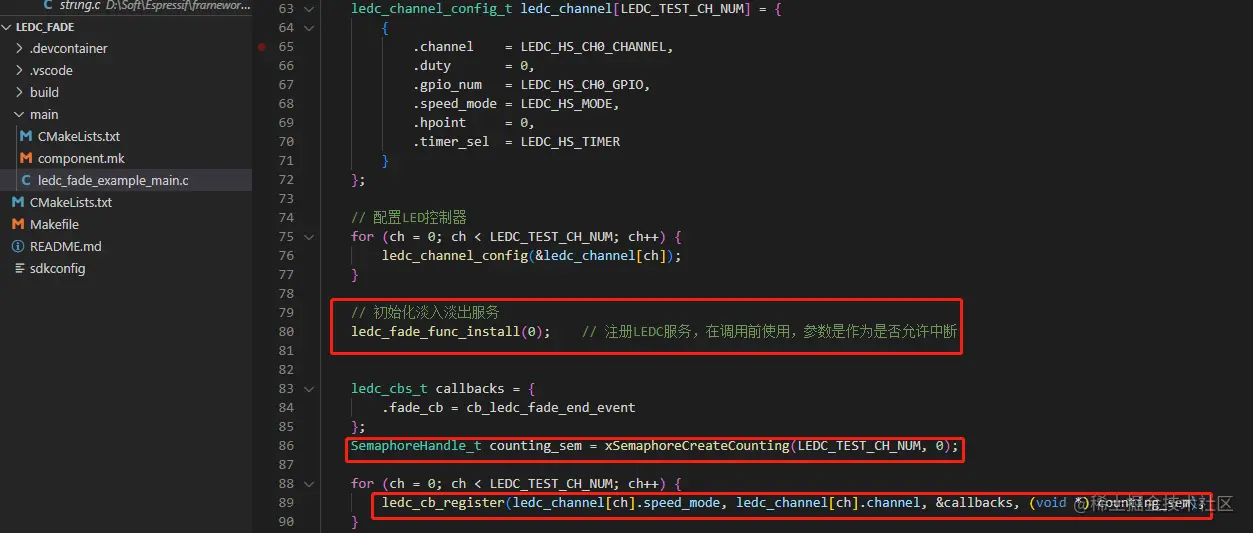Click the .hpoint field on line 69

(440, 122)
